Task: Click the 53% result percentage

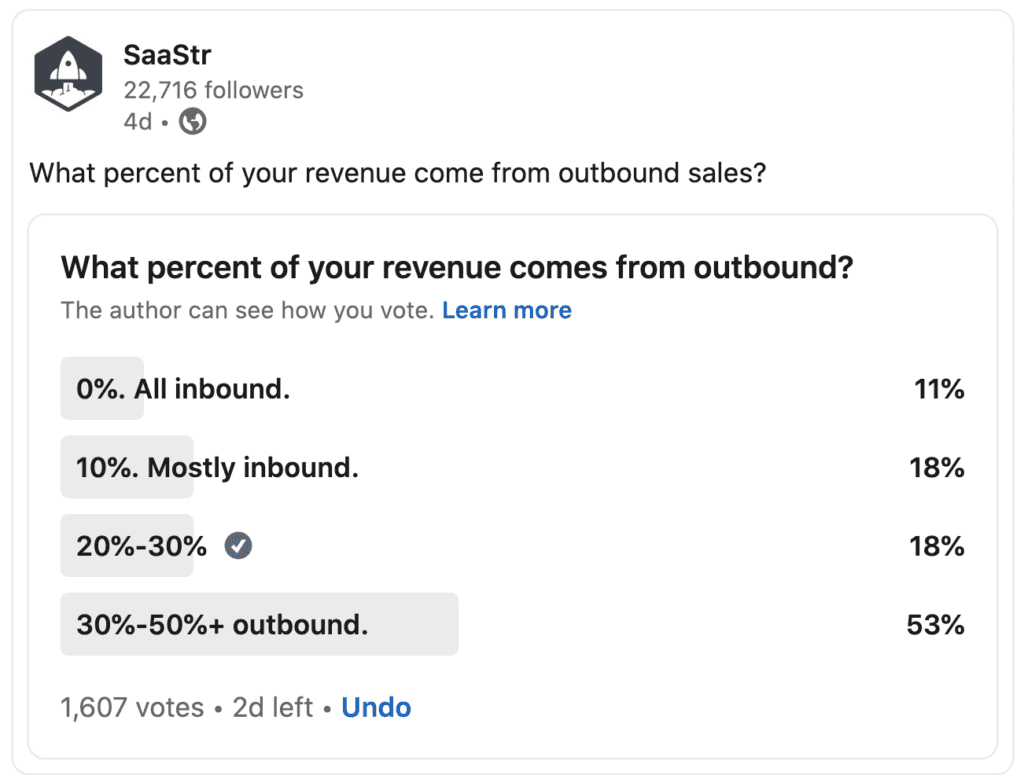Action: coord(935,625)
